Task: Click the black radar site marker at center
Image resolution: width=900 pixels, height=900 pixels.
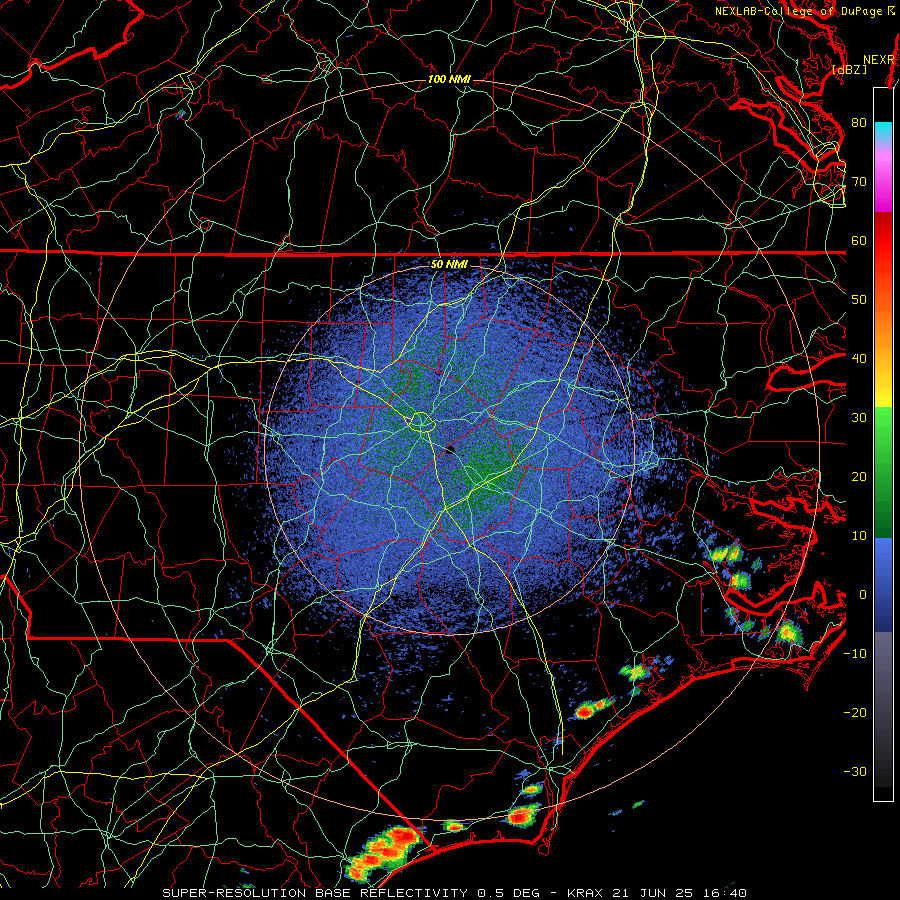Action: [451, 449]
